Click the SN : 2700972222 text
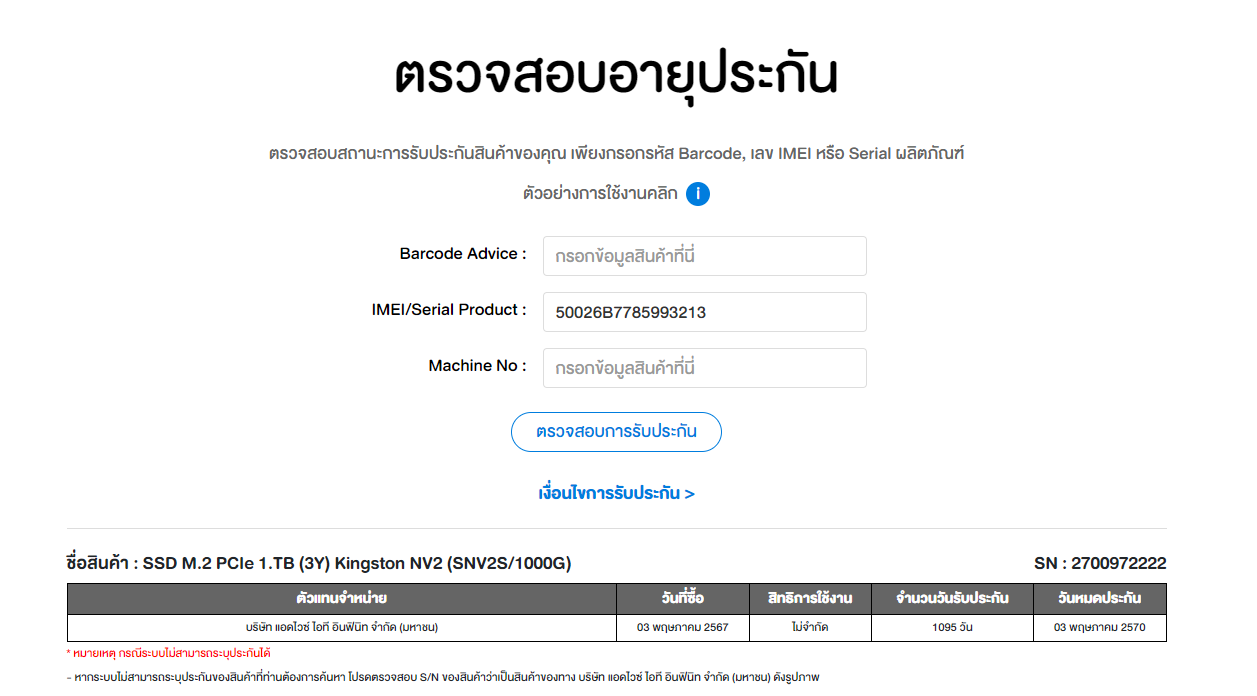Viewport: 1257px width, 696px height. coord(1100,564)
